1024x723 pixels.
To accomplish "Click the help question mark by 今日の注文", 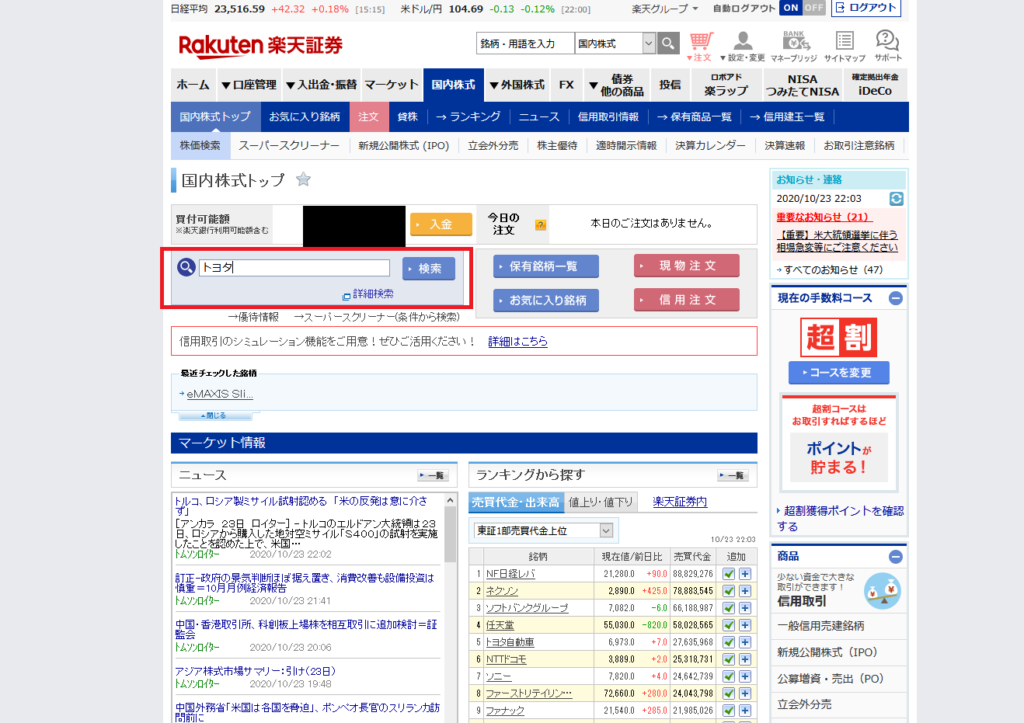I will pos(540,225).
